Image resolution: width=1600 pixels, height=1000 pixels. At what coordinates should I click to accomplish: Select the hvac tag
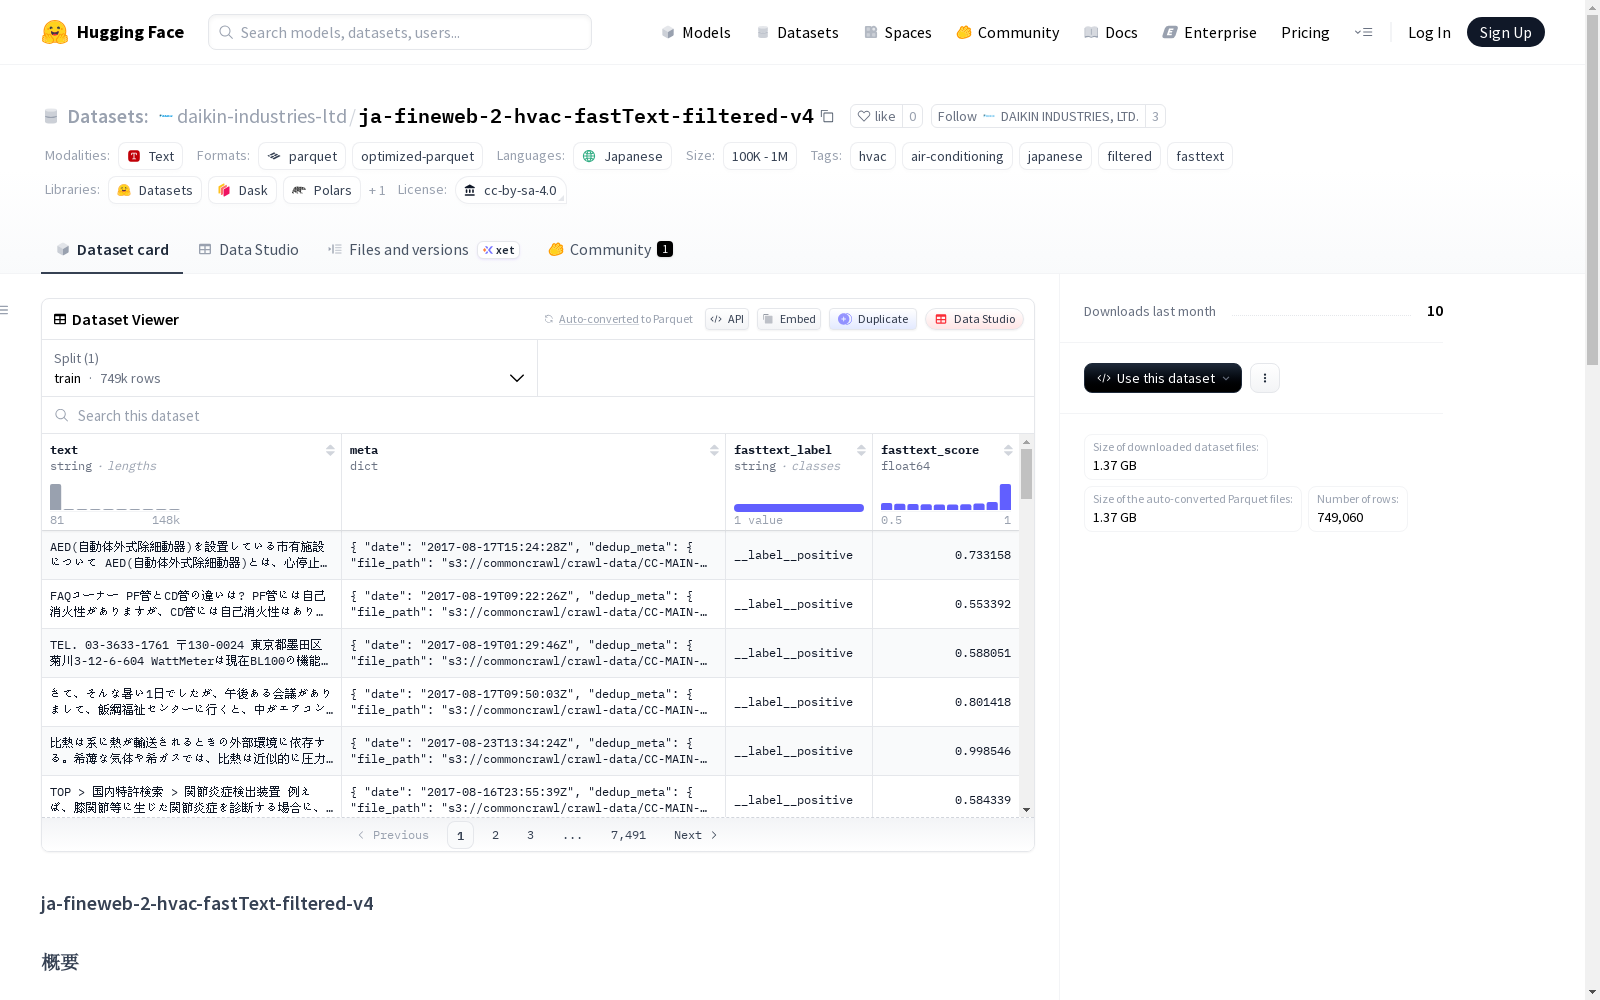(873, 156)
